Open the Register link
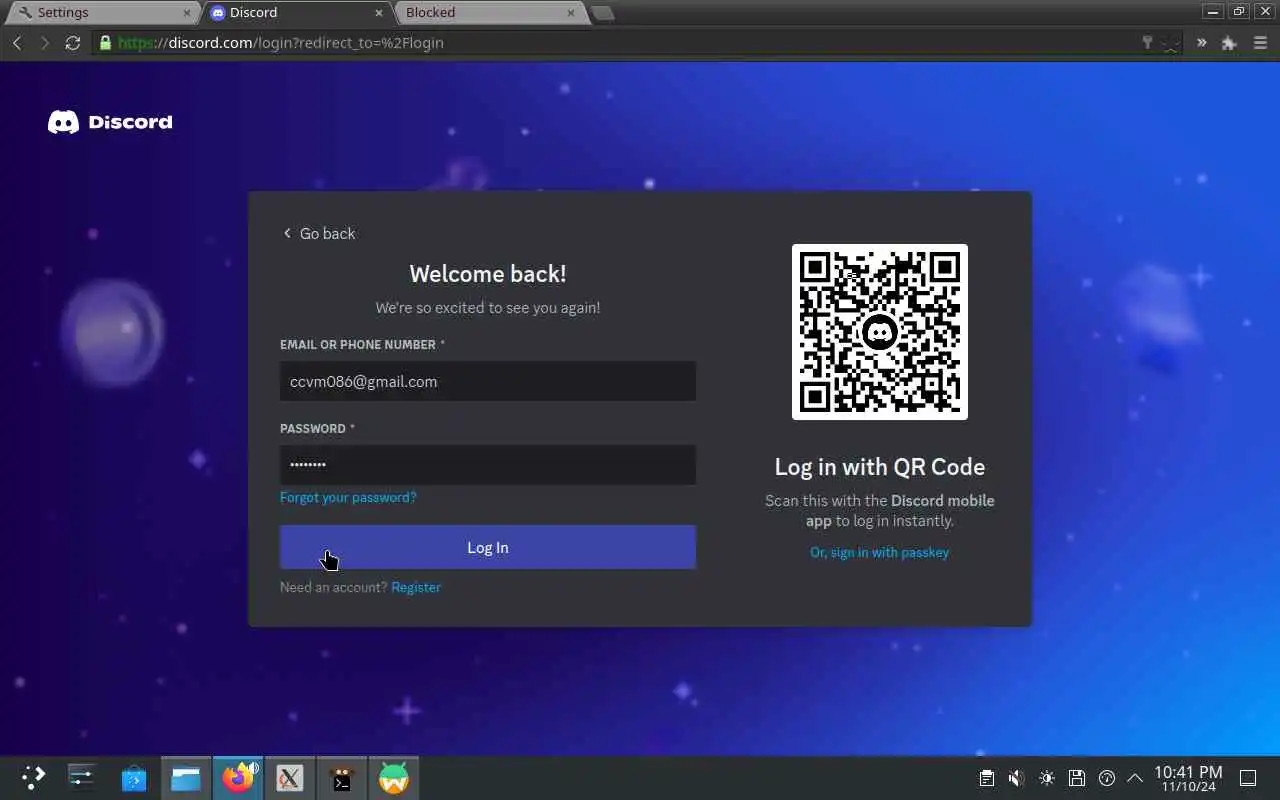The width and height of the screenshot is (1280, 800). pyautogui.click(x=416, y=587)
